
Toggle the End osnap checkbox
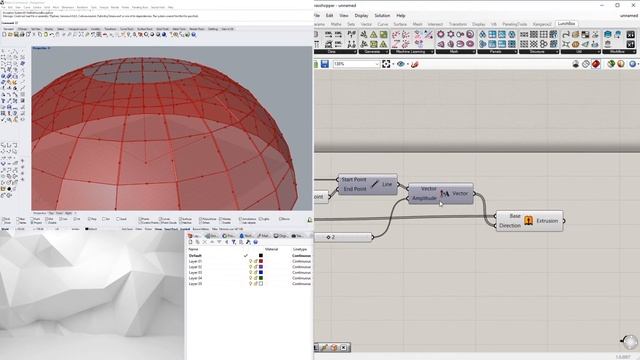pos(4,219)
